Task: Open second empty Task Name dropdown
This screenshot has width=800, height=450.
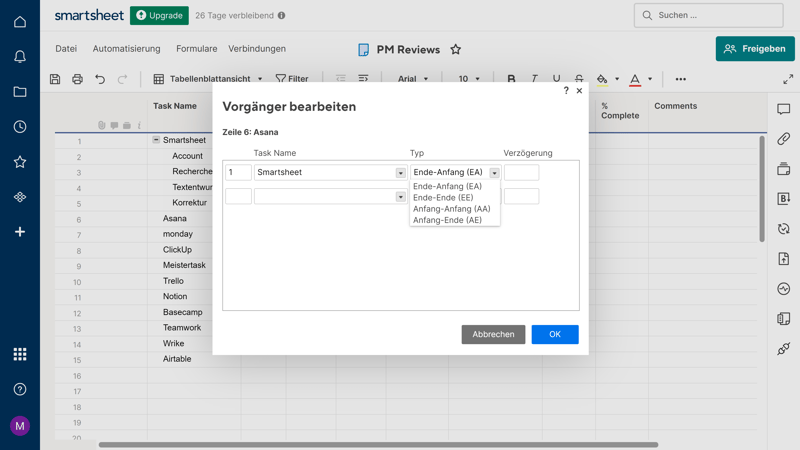Action: [400, 197]
